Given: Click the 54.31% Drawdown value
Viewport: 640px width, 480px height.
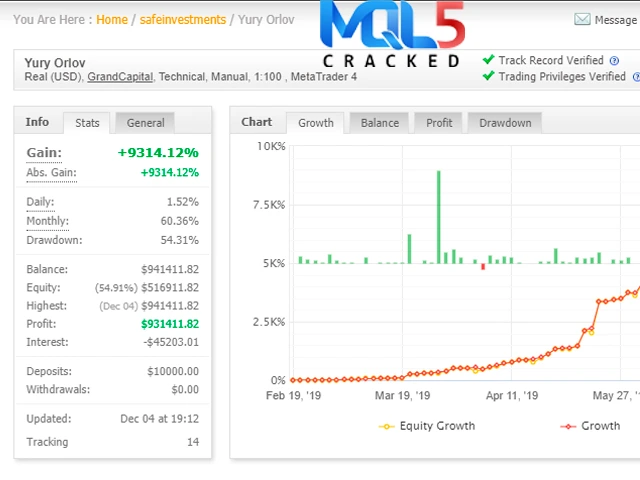Looking at the screenshot, I should coord(180,240).
